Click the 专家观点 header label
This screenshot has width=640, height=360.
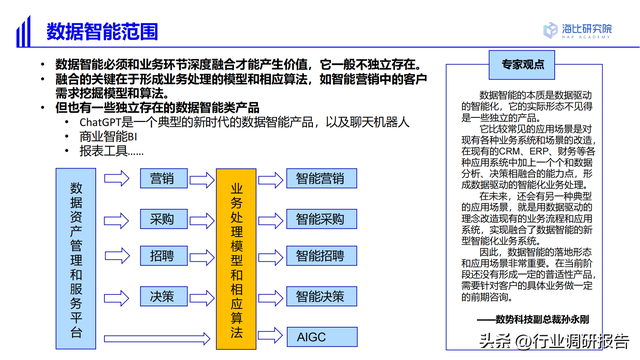(x=522, y=64)
